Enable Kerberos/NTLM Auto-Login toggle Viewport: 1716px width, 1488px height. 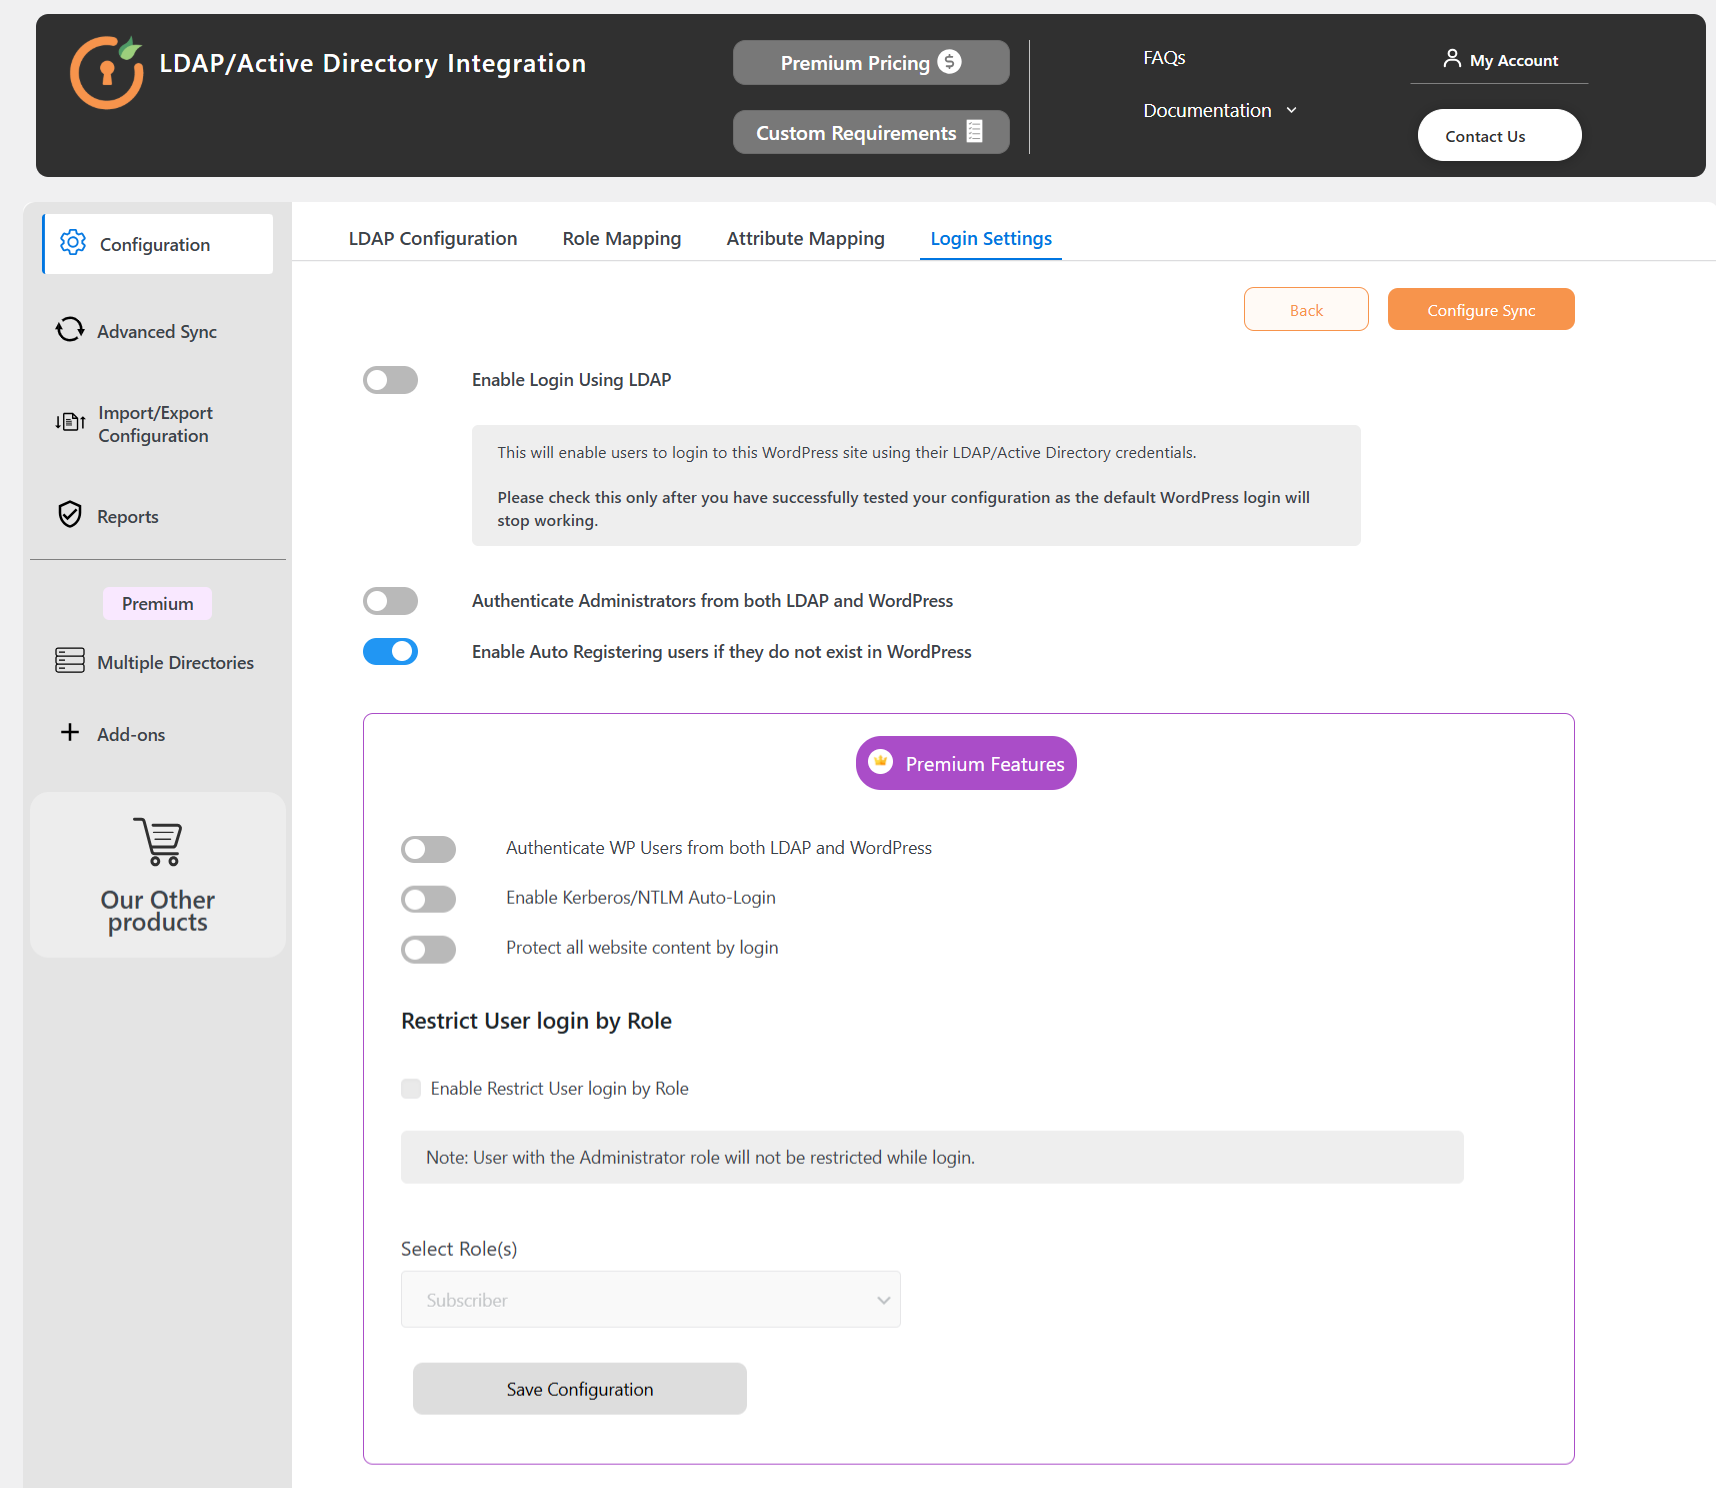pos(428,899)
